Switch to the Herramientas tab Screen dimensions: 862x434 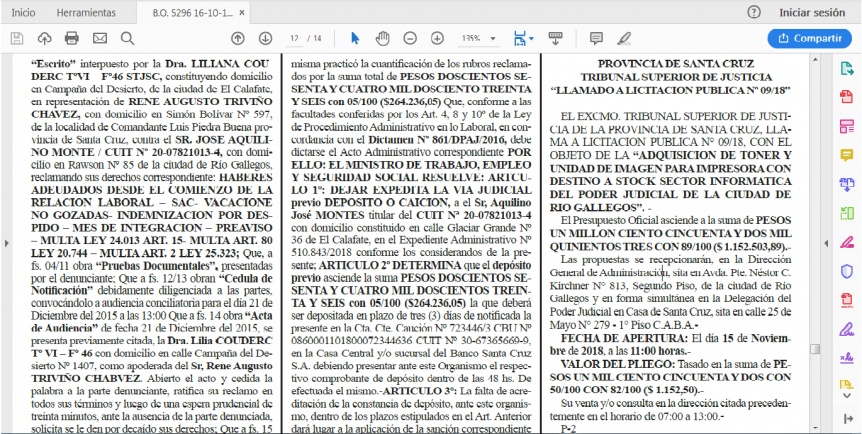coord(86,12)
